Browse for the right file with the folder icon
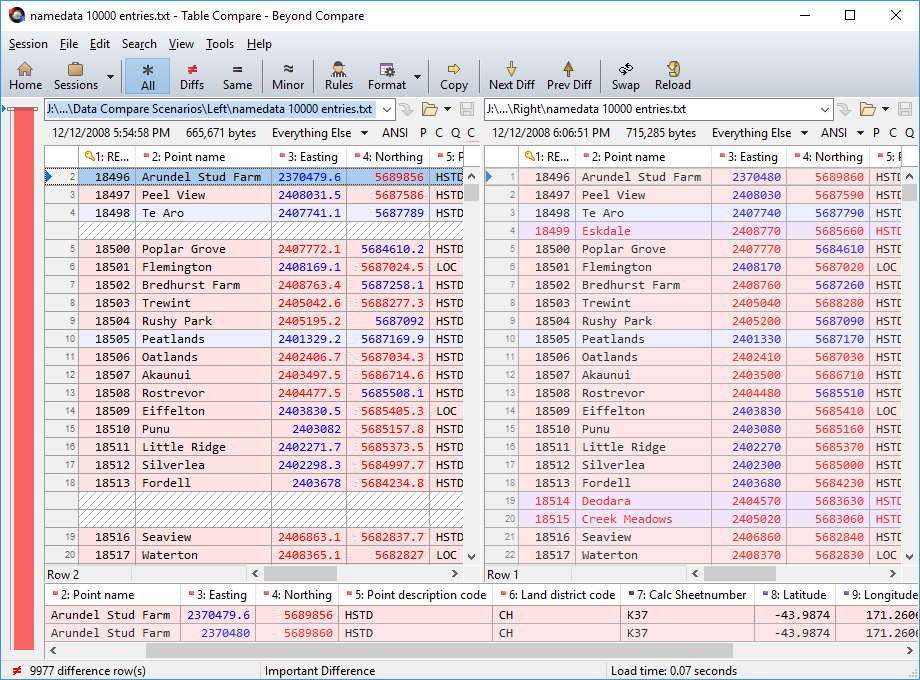 [868, 109]
